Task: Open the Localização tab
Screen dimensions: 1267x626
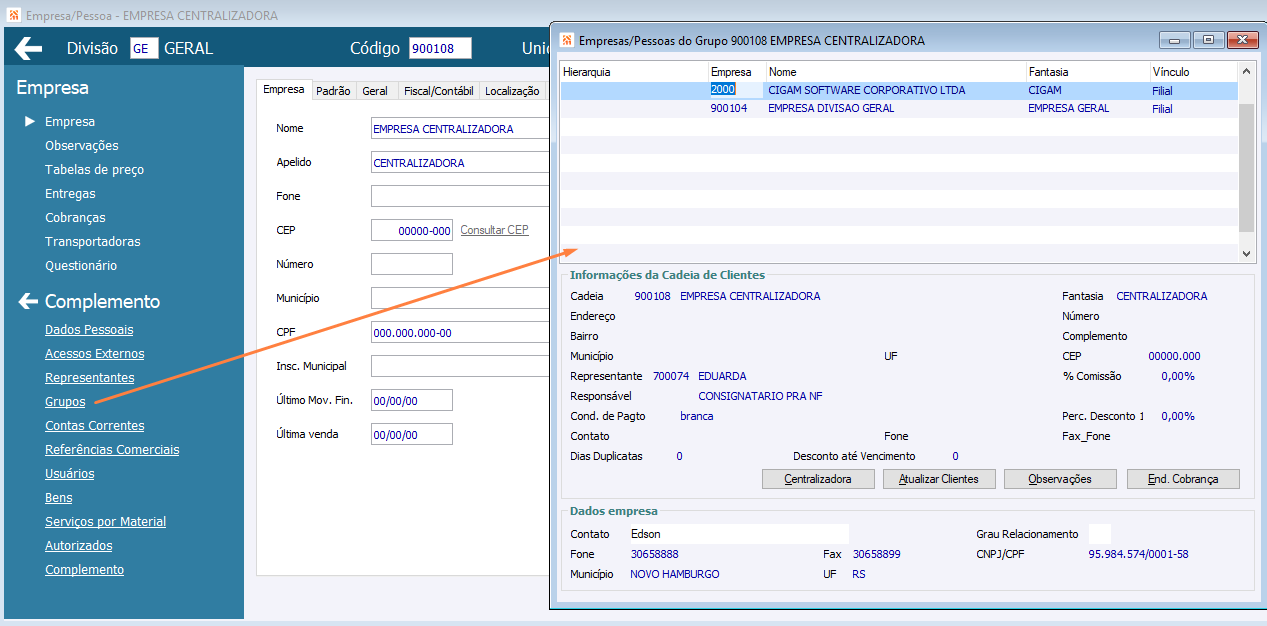Action: pos(512,91)
